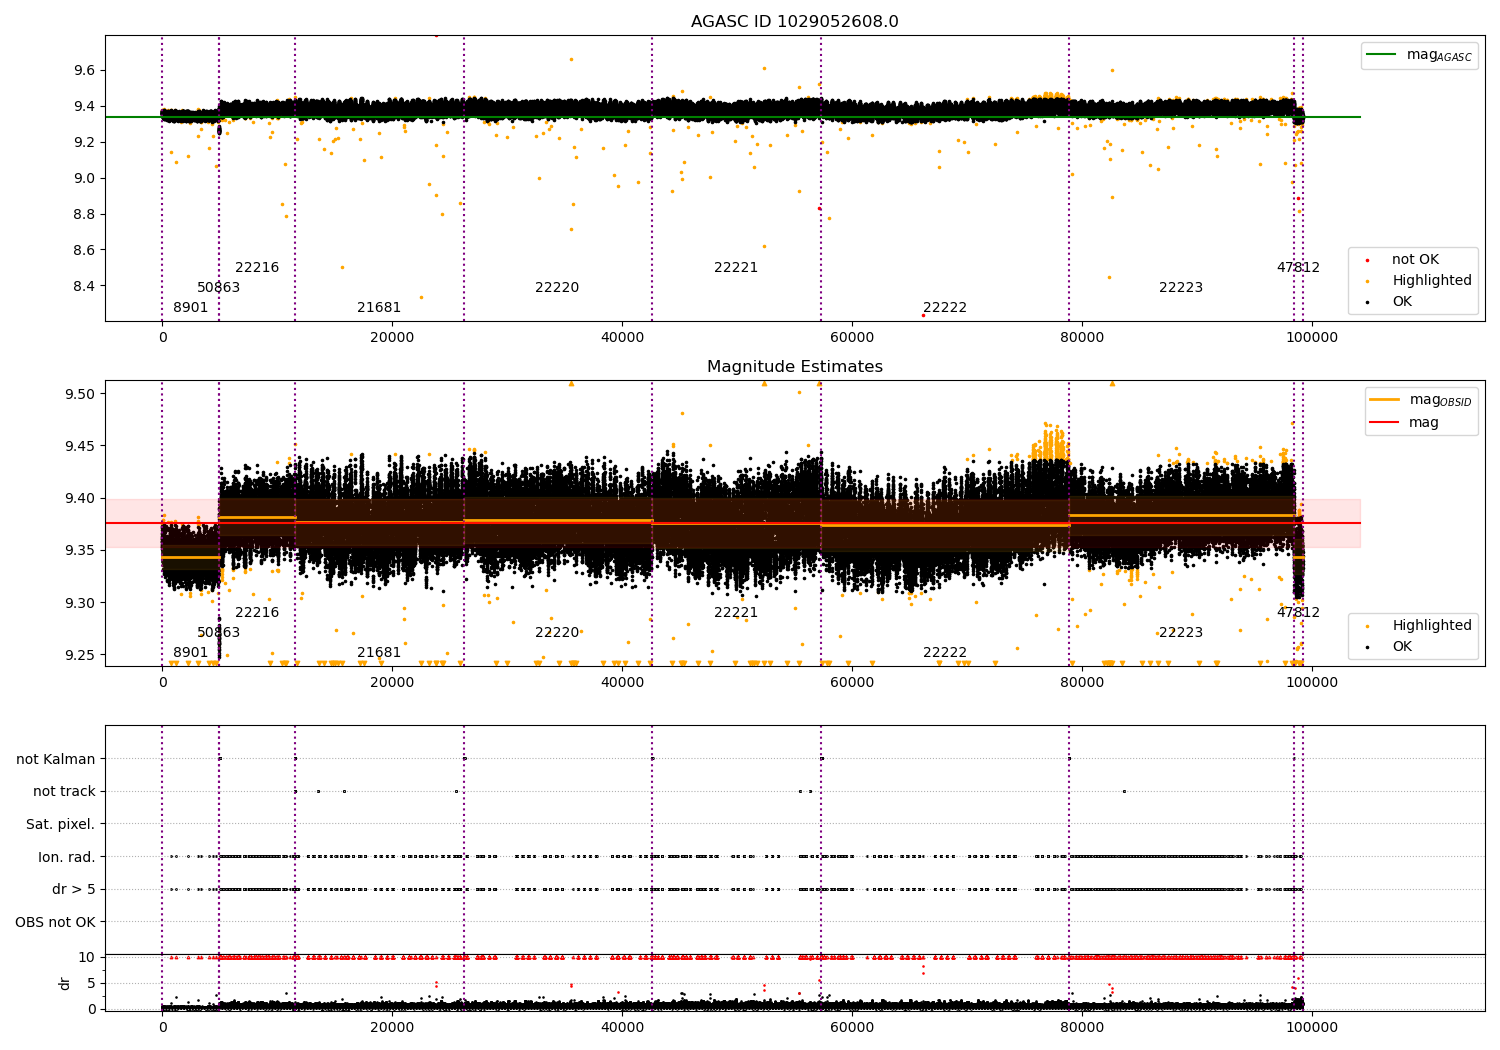The width and height of the screenshot is (1500, 1050).
Task: Select OBSID label 22223 in the top plot
Action: [x=1181, y=288]
